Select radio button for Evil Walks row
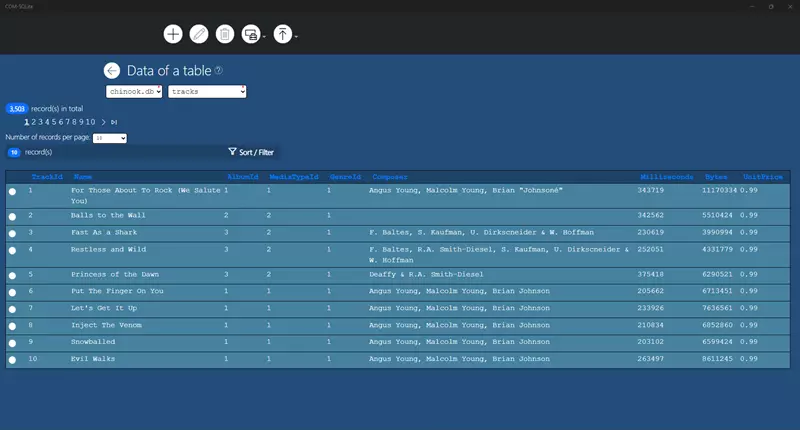Image resolution: width=800 pixels, height=430 pixels. pyautogui.click(x=12, y=360)
